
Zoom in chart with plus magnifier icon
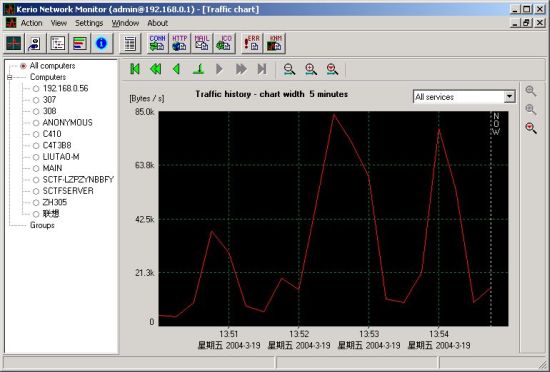[311, 69]
